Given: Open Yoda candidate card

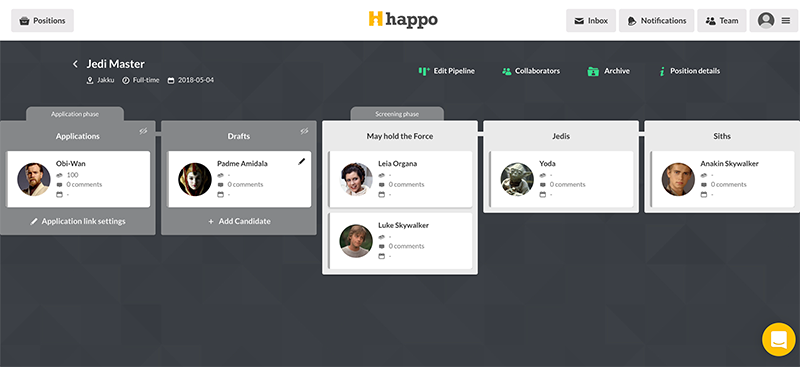Looking at the screenshot, I should [x=561, y=179].
